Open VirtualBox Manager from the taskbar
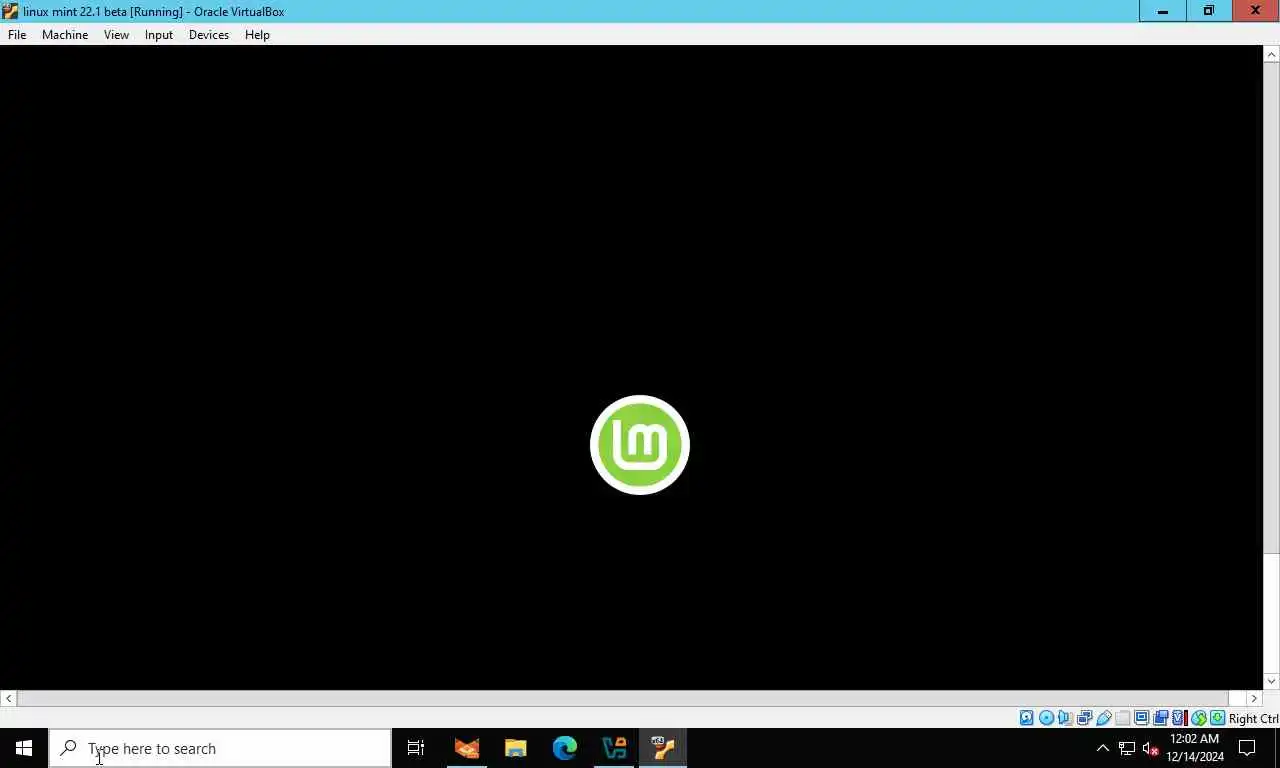 click(614, 748)
